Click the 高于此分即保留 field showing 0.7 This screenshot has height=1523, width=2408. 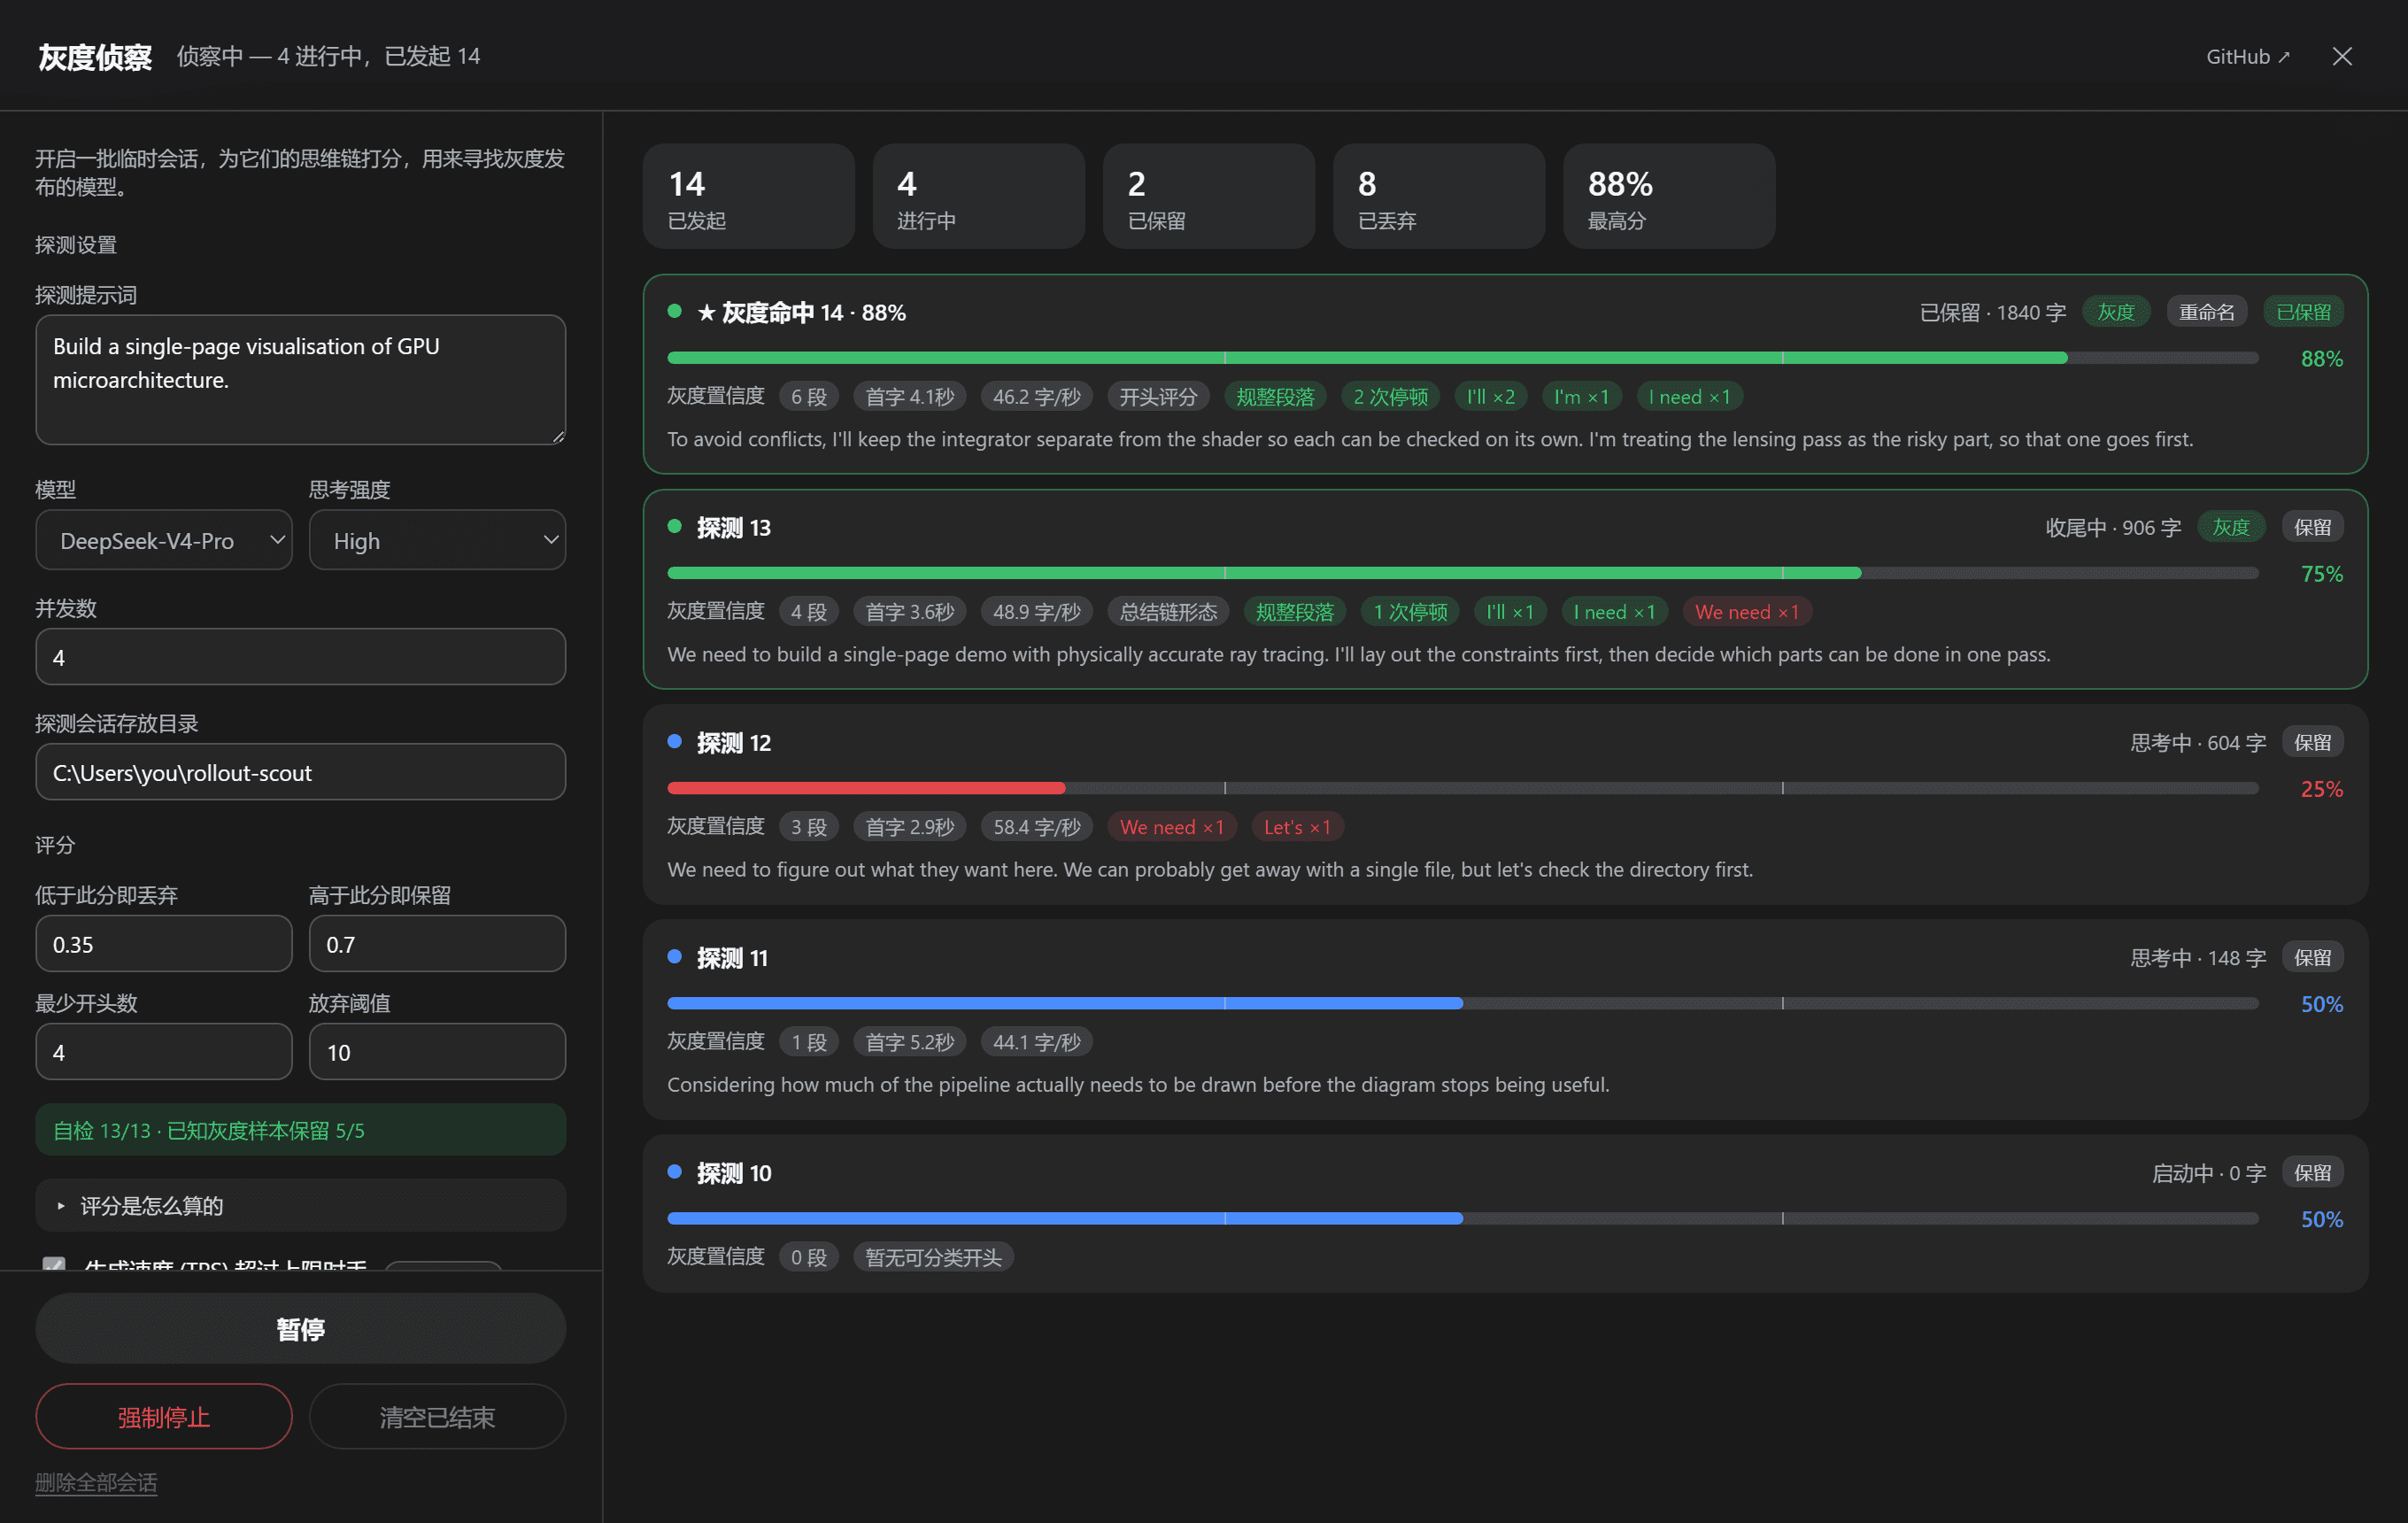[437, 944]
